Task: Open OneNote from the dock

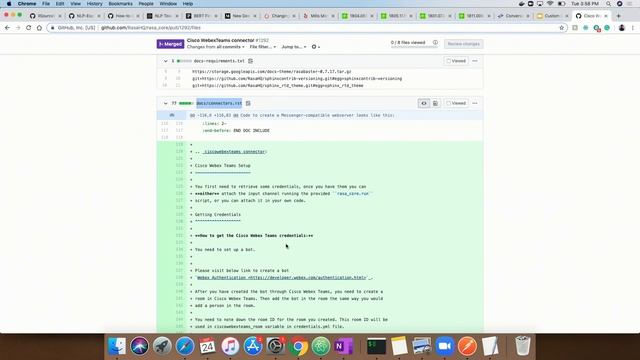Action: (344, 346)
